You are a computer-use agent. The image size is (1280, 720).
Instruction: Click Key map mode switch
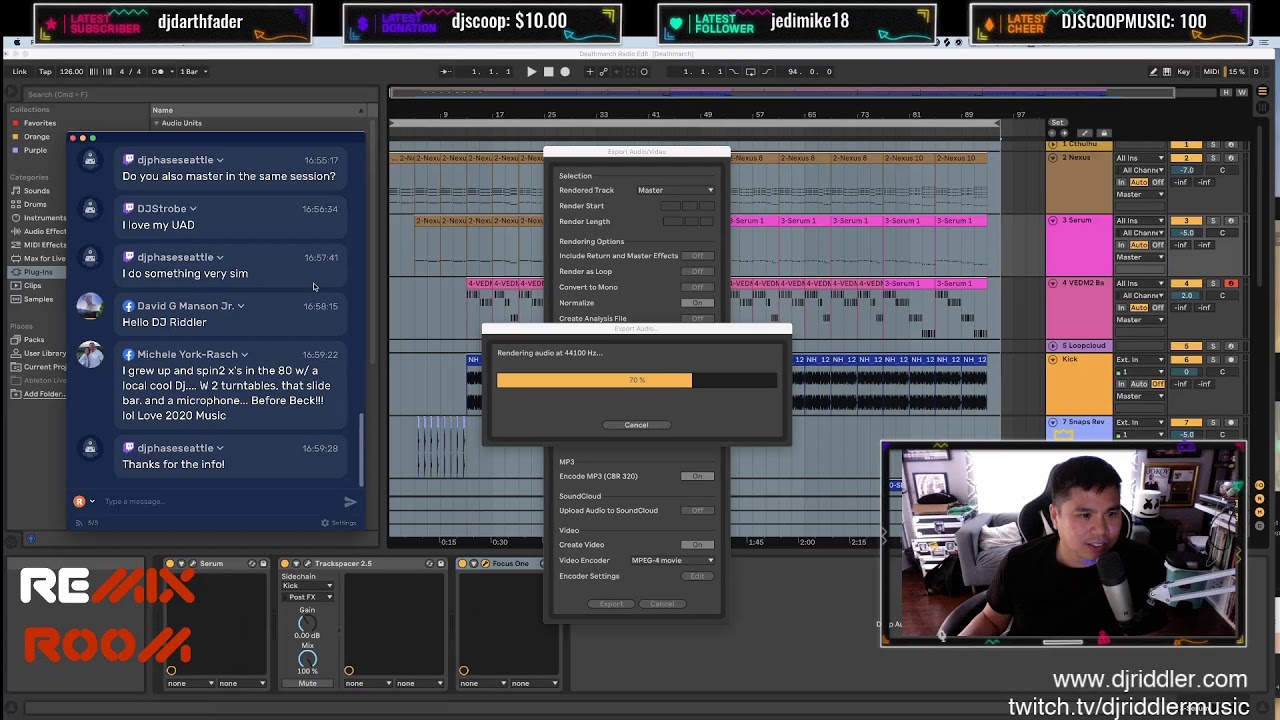1184,72
